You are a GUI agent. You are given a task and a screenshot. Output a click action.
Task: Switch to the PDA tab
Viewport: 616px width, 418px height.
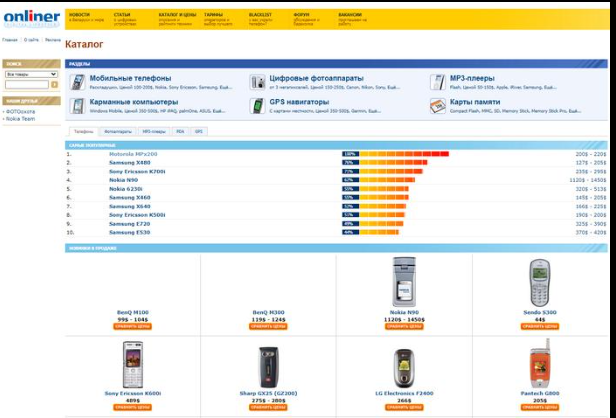(180, 132)
